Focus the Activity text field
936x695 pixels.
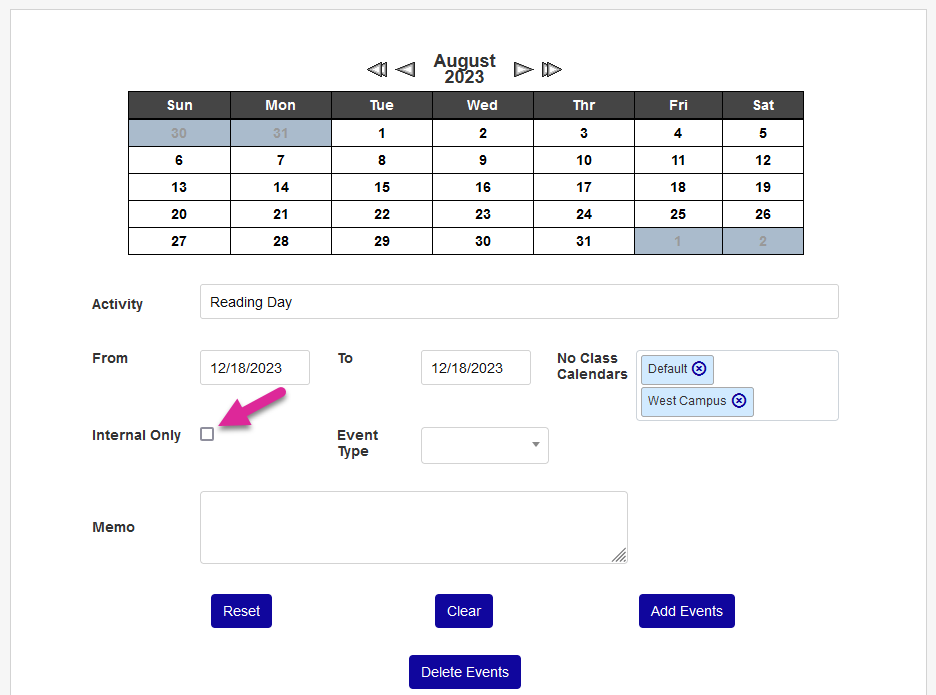[519, 302]
